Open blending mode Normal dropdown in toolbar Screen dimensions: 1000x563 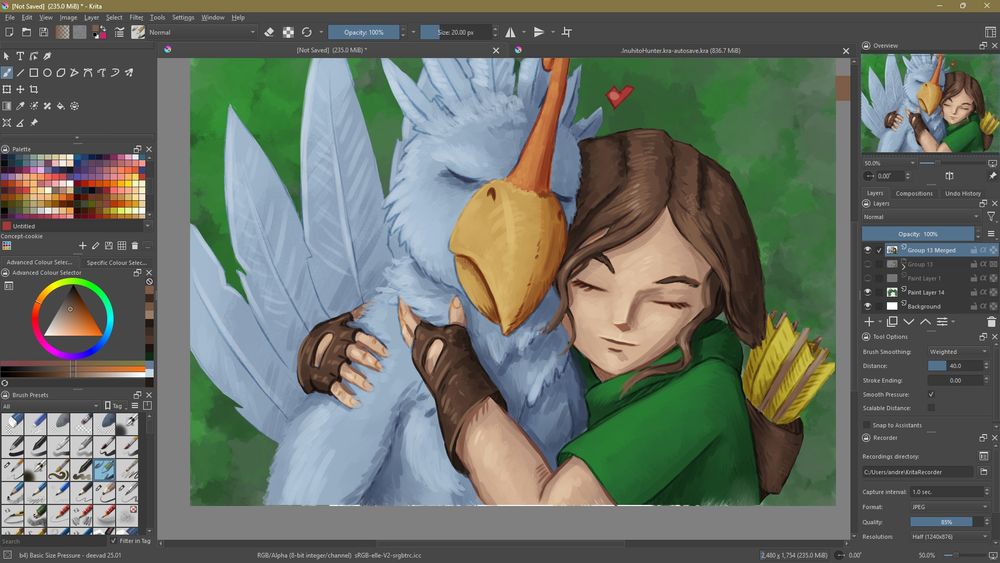coord(202,32)
